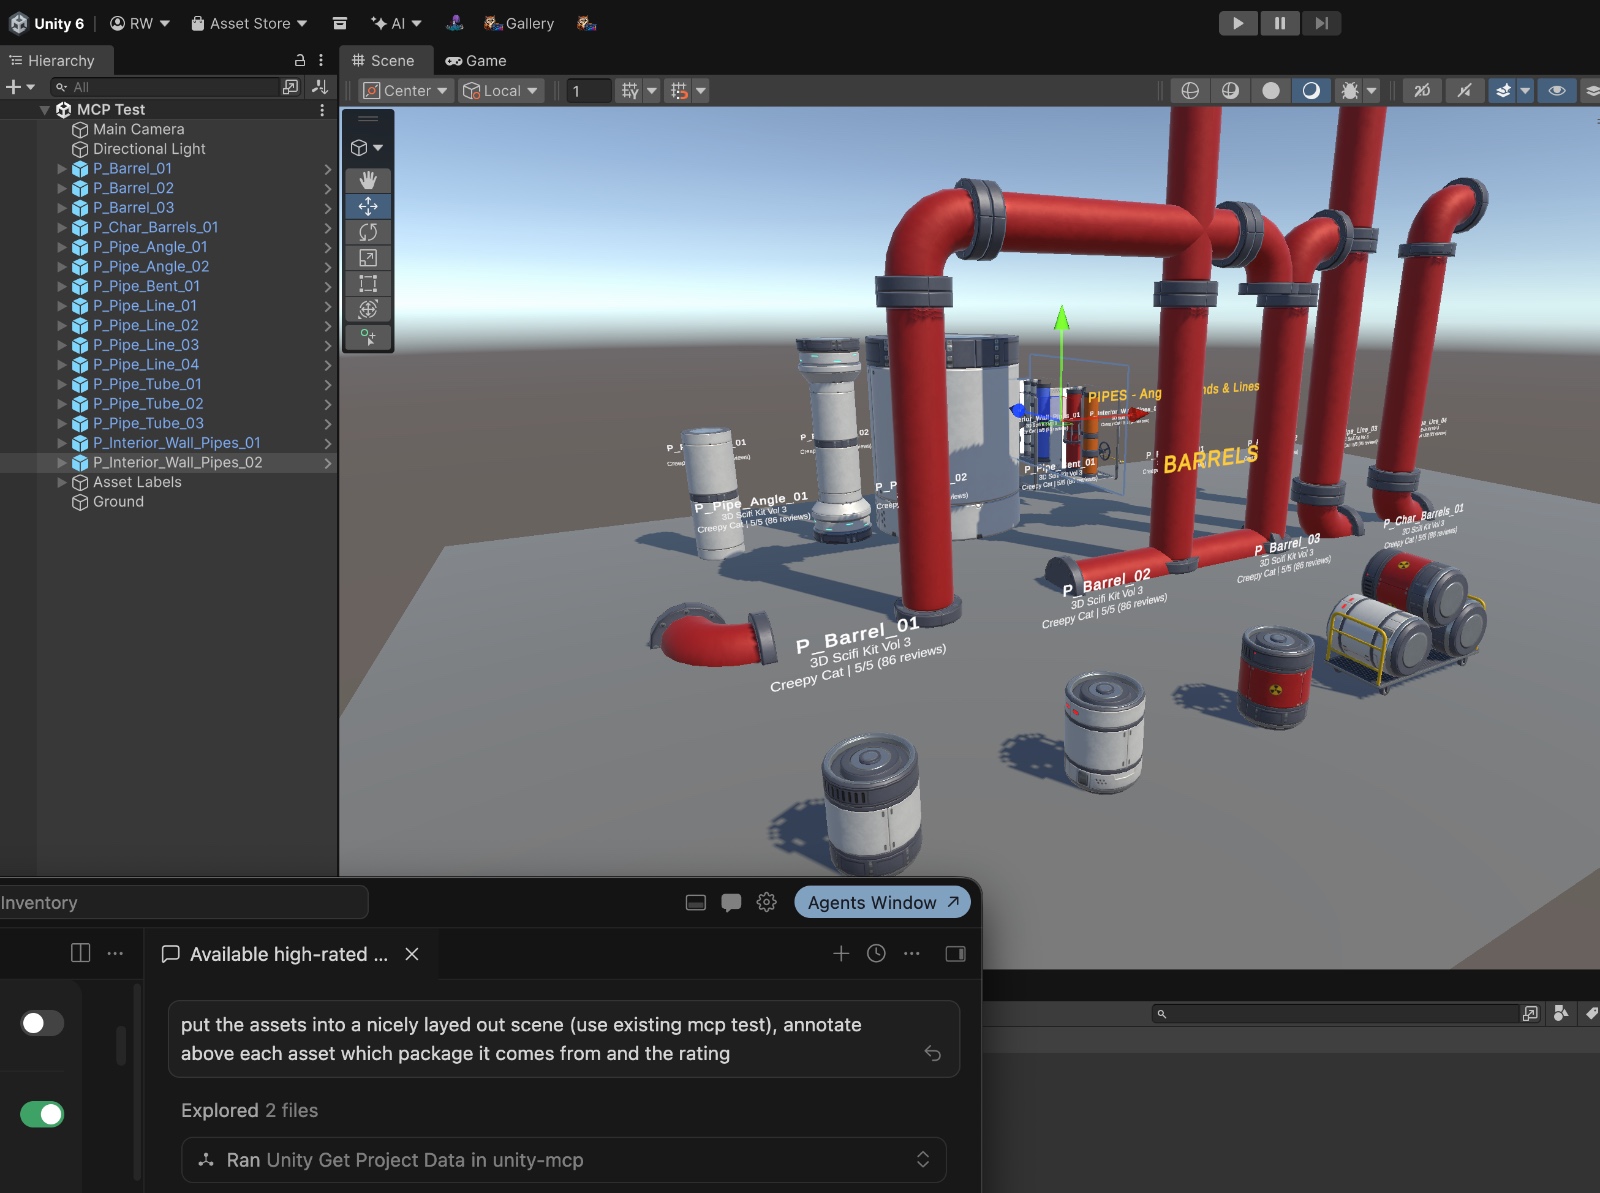Click the Unity 6 logo button

coord(47,23)
